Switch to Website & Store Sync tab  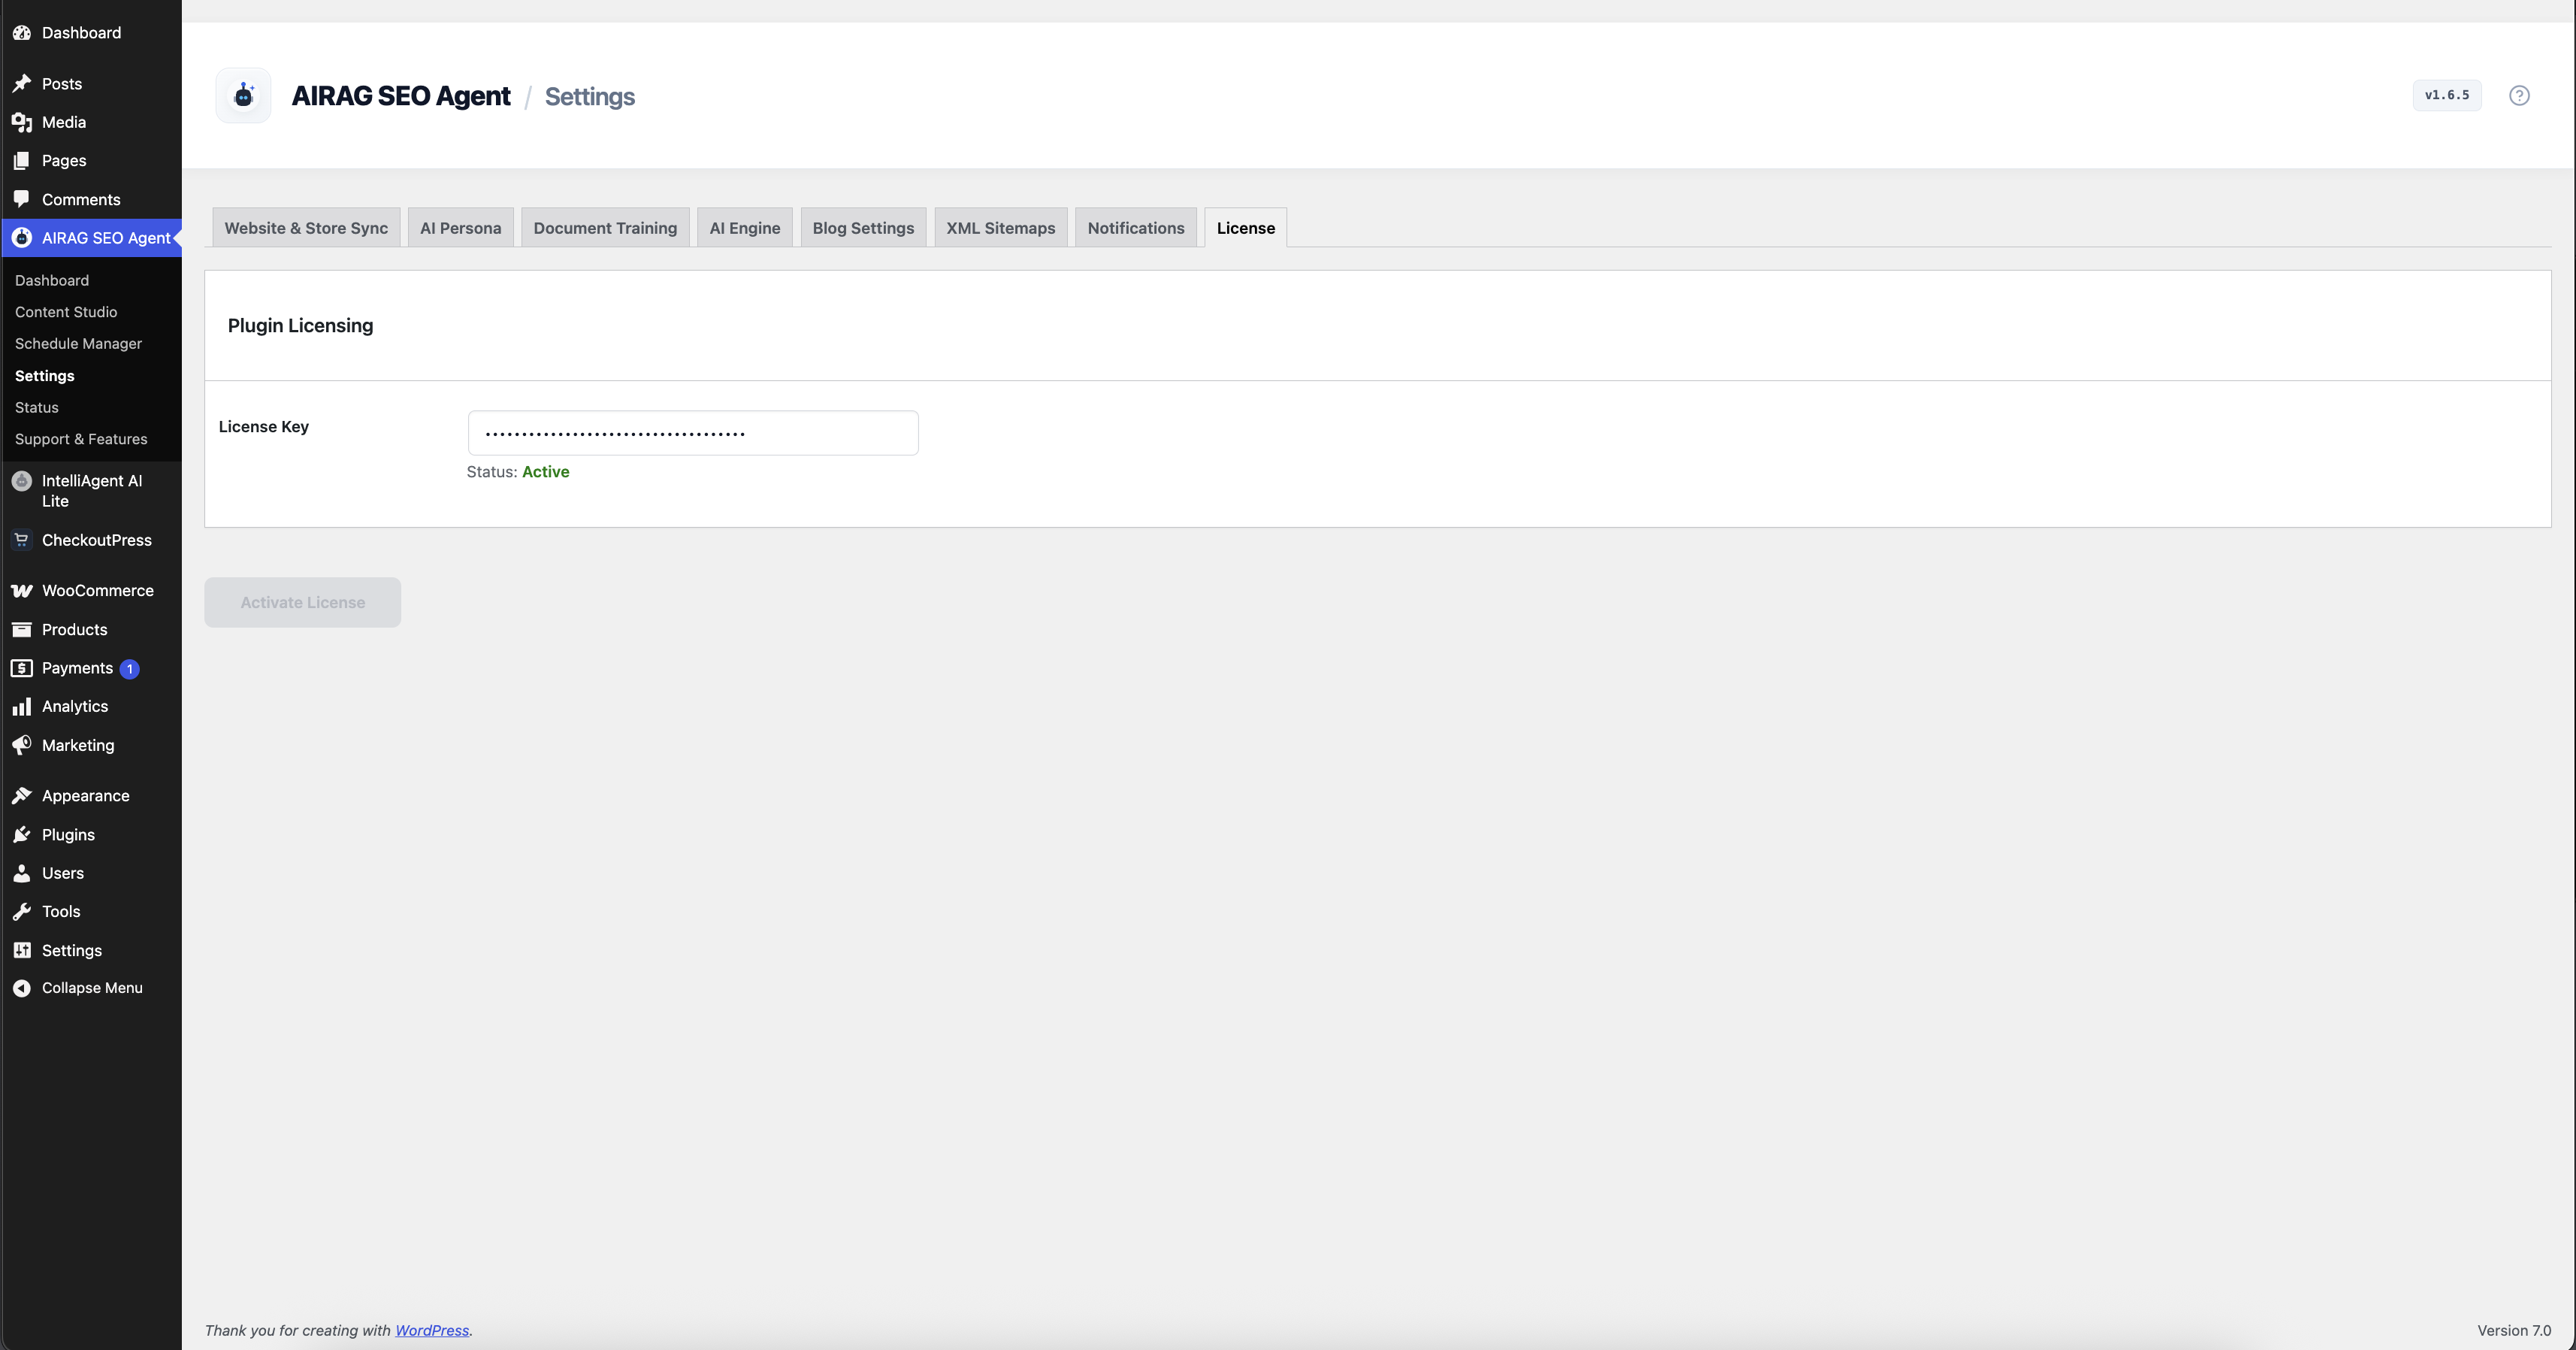pos(306,228)
